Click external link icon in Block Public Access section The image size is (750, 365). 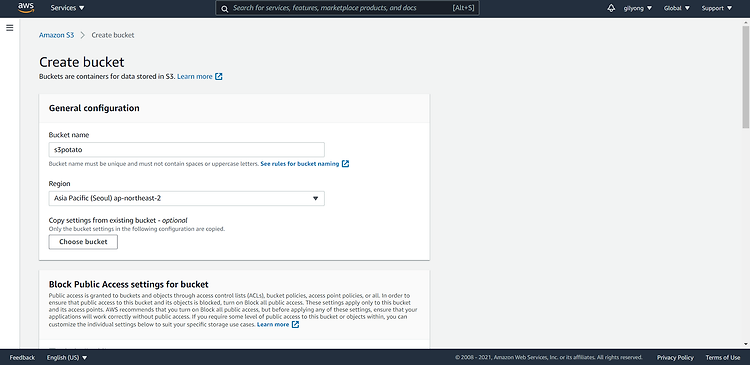click(x=296, y=324)
